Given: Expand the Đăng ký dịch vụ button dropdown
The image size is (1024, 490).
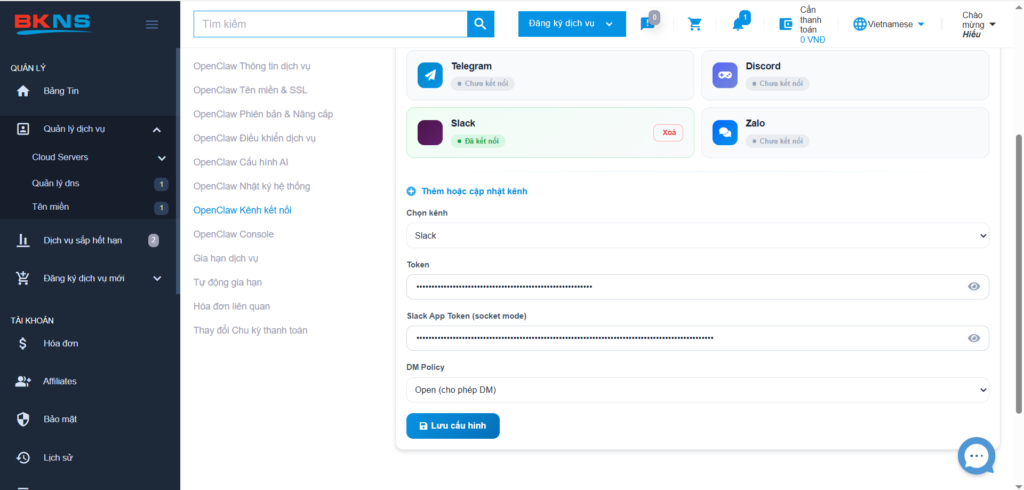Looking at the screenshot, I should coord(572,24).
